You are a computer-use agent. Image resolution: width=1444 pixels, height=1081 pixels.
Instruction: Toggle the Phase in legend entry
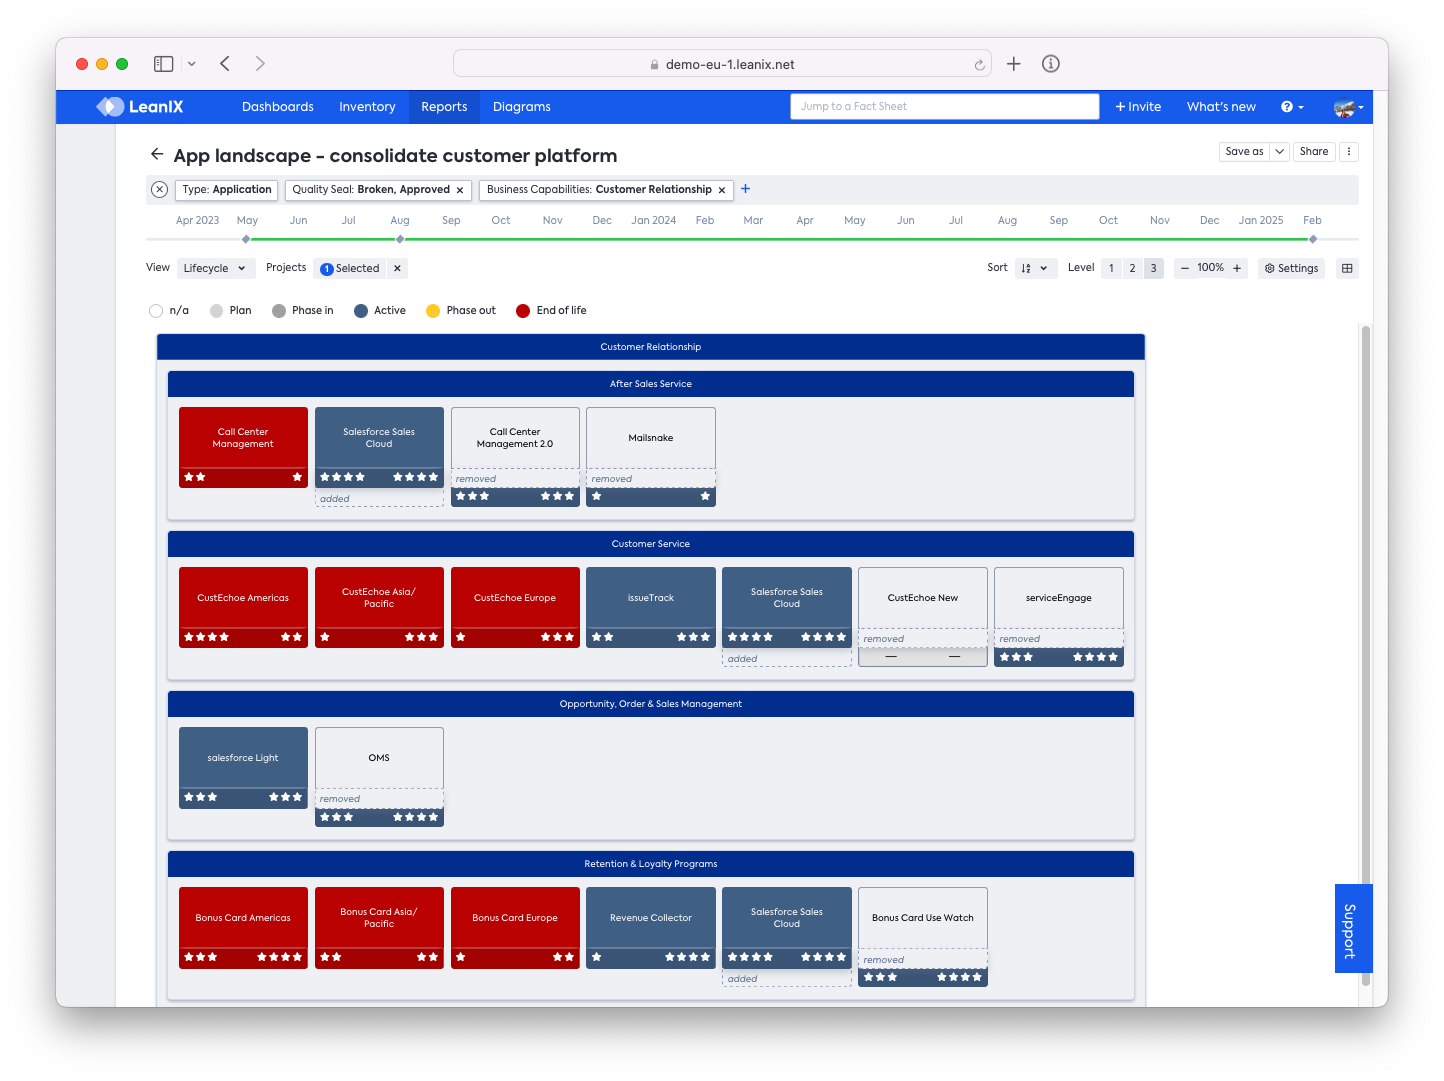point(303,311)
